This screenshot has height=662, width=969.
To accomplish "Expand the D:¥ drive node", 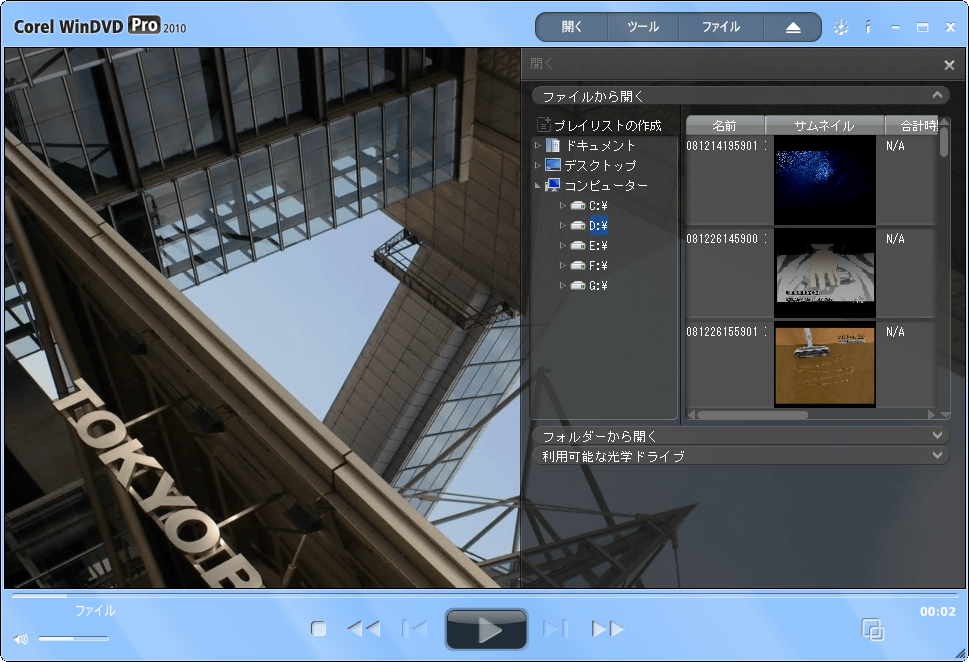I will [562, 225].
